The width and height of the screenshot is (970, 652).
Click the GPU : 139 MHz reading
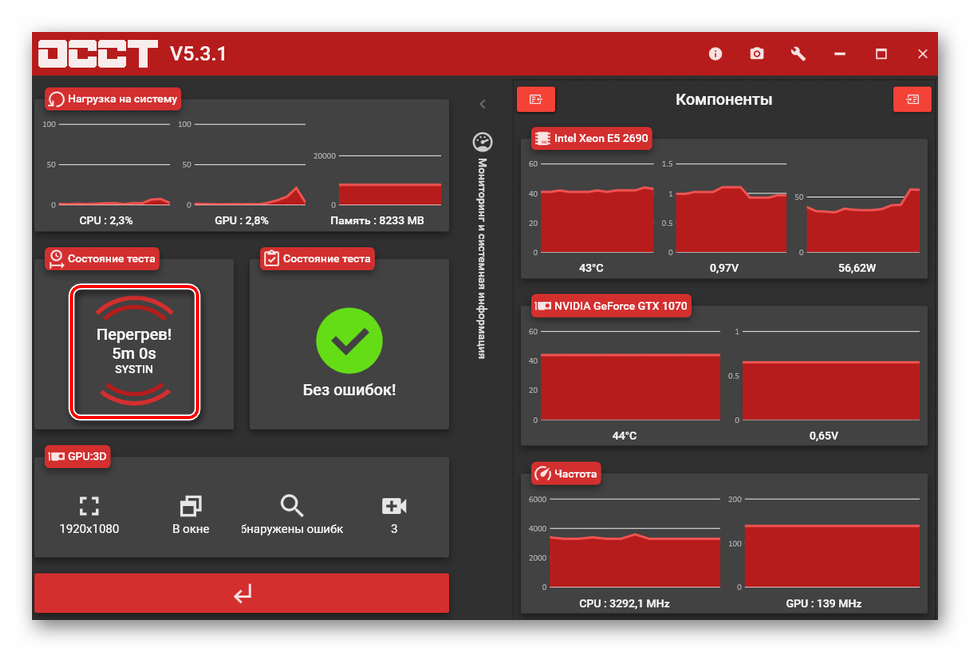(823, 603)
